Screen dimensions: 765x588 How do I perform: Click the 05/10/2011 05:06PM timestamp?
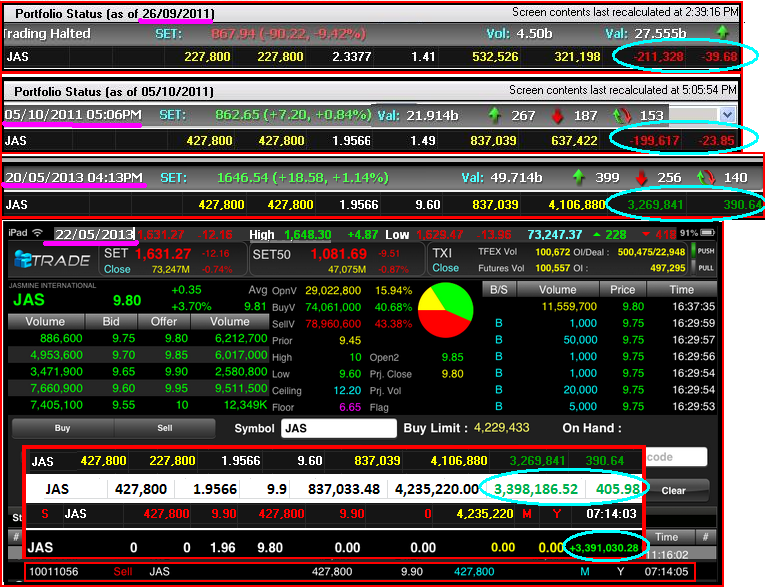point(73,115)
